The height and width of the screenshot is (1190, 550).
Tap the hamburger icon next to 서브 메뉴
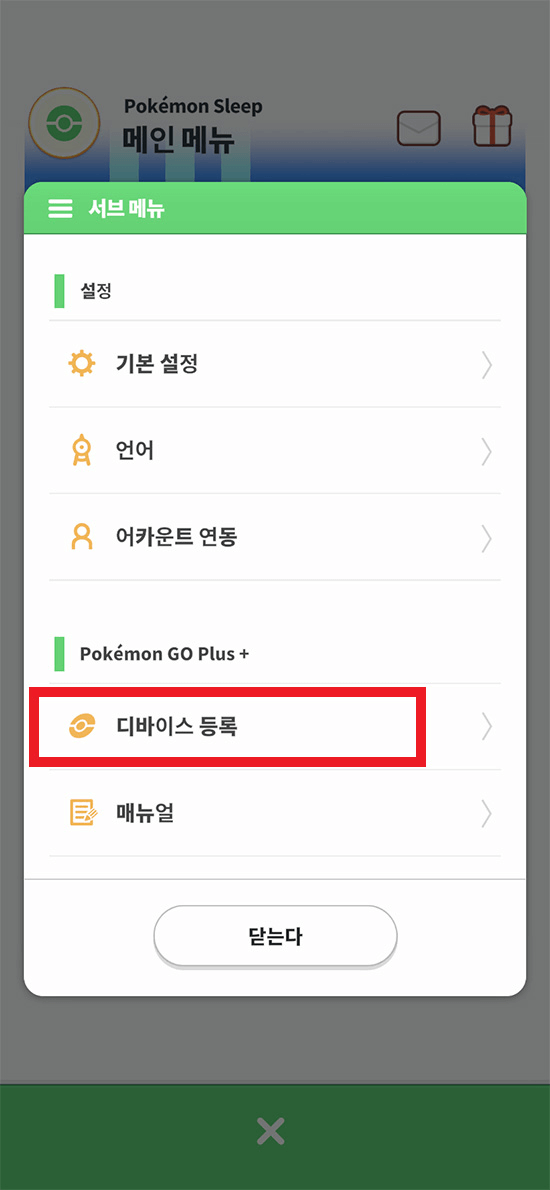(x=60, y=209)
